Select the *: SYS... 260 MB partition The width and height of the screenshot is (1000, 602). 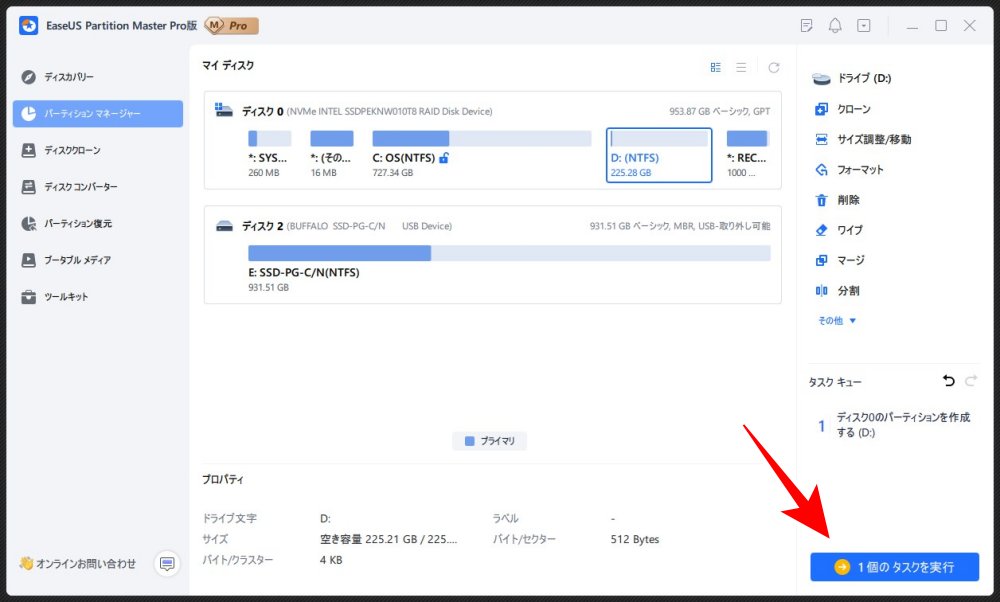(x=269, y=154)
